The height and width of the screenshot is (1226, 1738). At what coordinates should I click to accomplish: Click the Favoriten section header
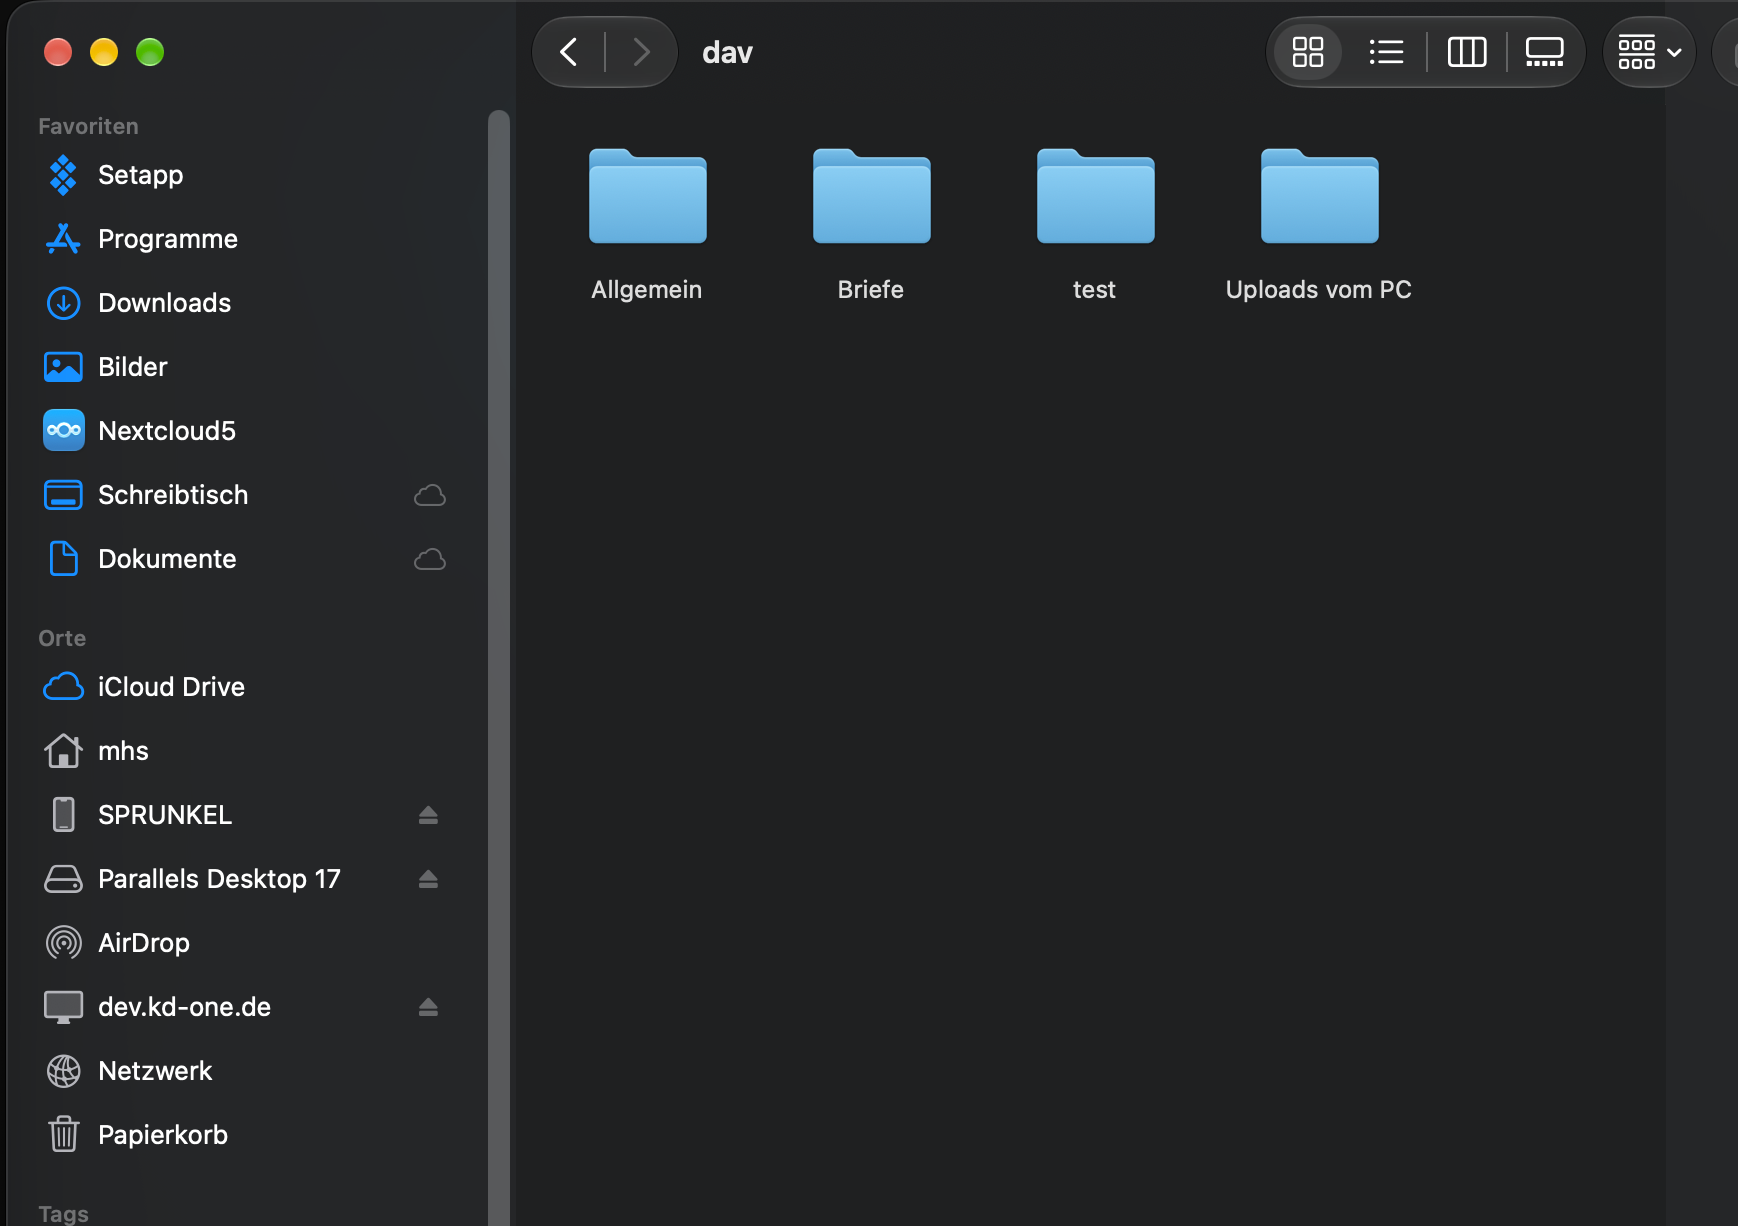88,126
